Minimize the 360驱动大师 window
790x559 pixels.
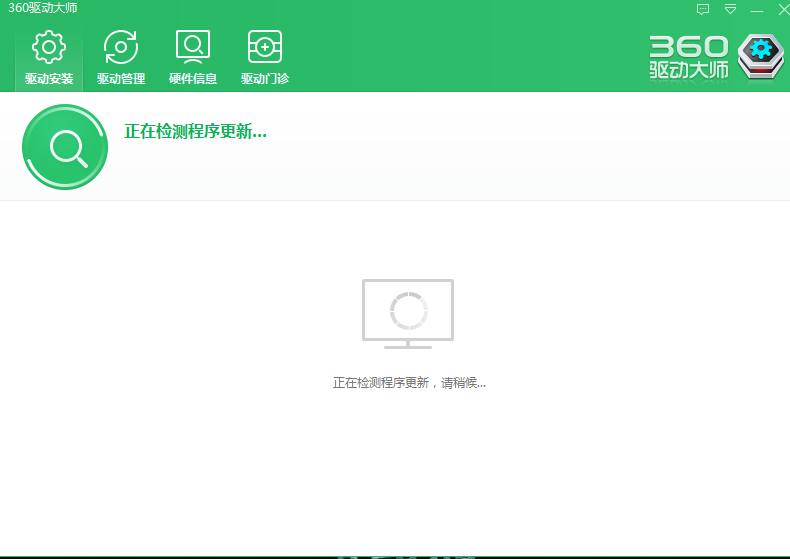tap(757, 11)
